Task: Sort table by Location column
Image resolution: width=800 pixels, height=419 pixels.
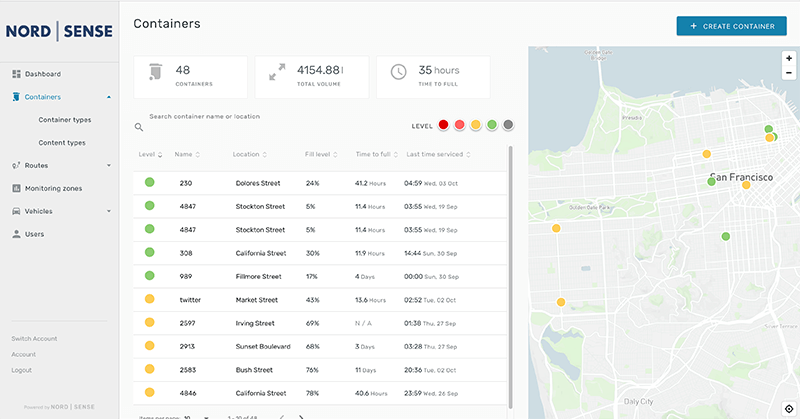Action: click(x=250, y=154)
